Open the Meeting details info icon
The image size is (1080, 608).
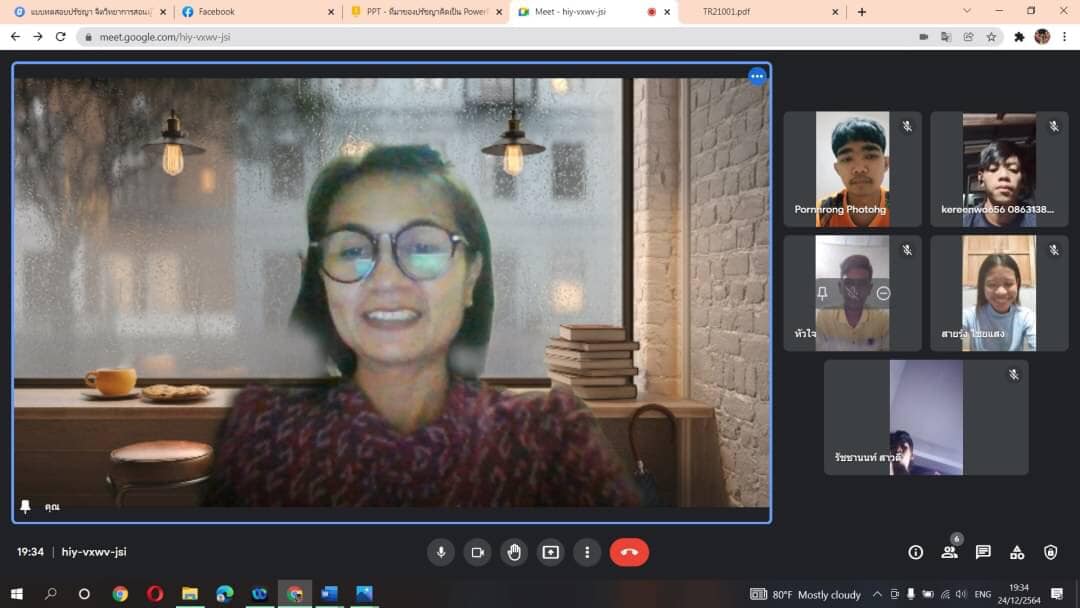[915, 552]
